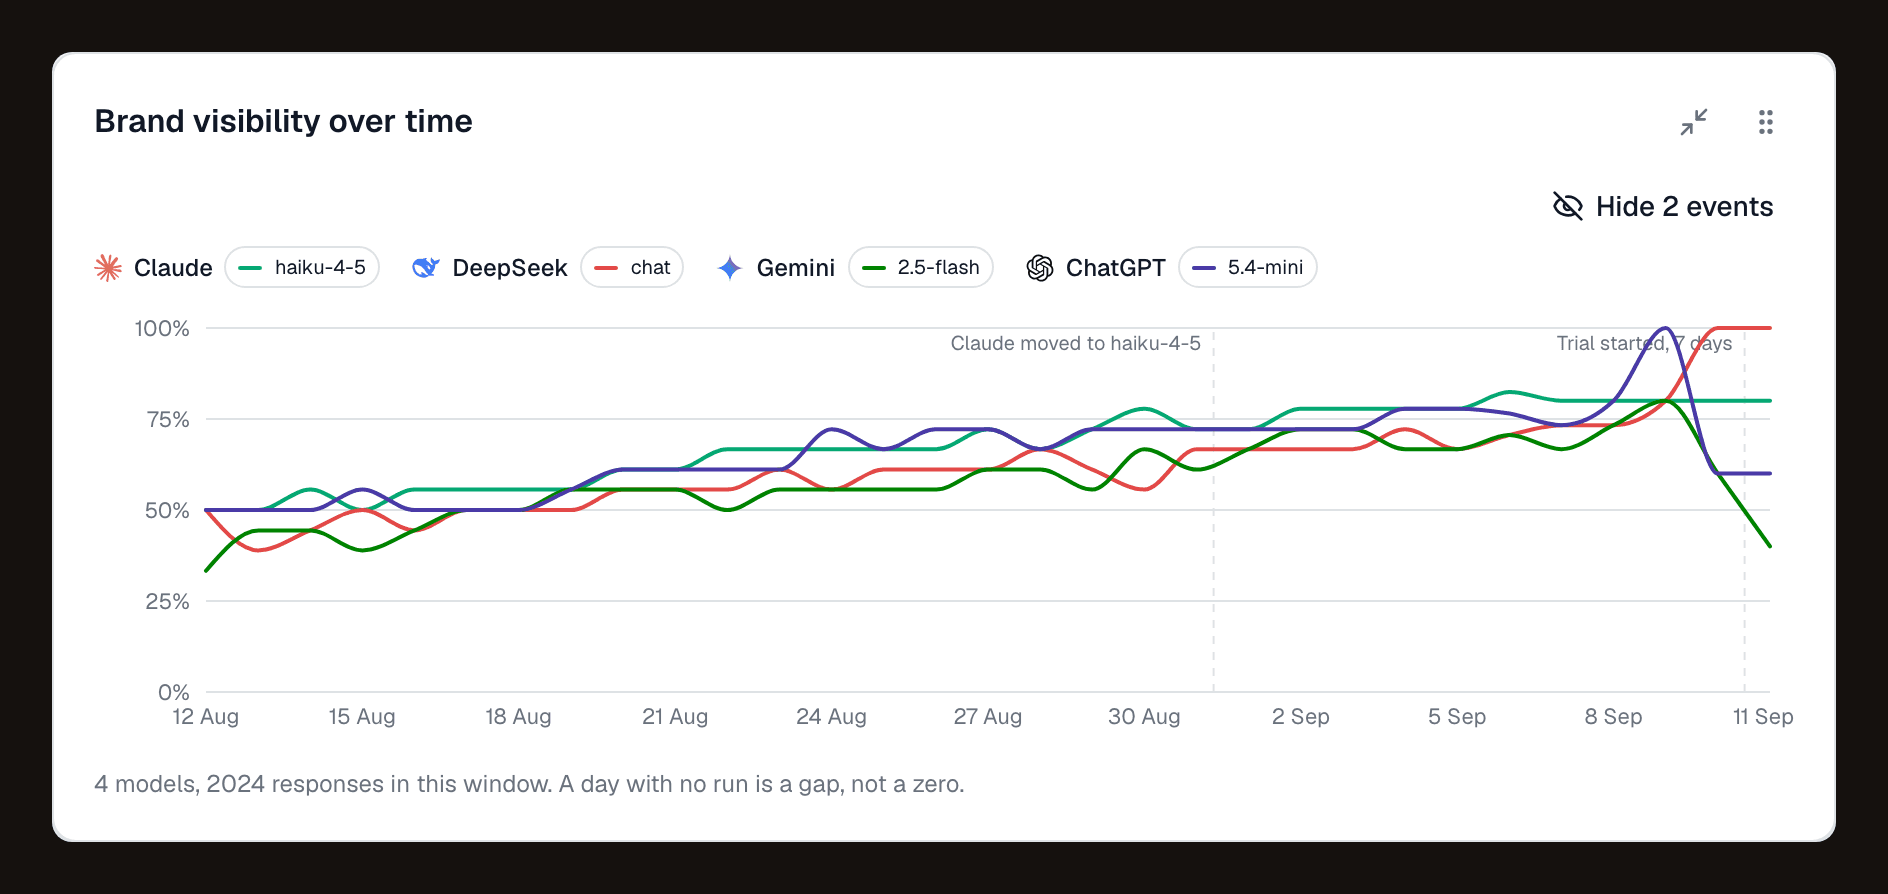Image resolution: width=1888 pixels, height=894 pixels.
Task: Click the 2 Sep x-axis label
Action: click(x=1301, y=716)
